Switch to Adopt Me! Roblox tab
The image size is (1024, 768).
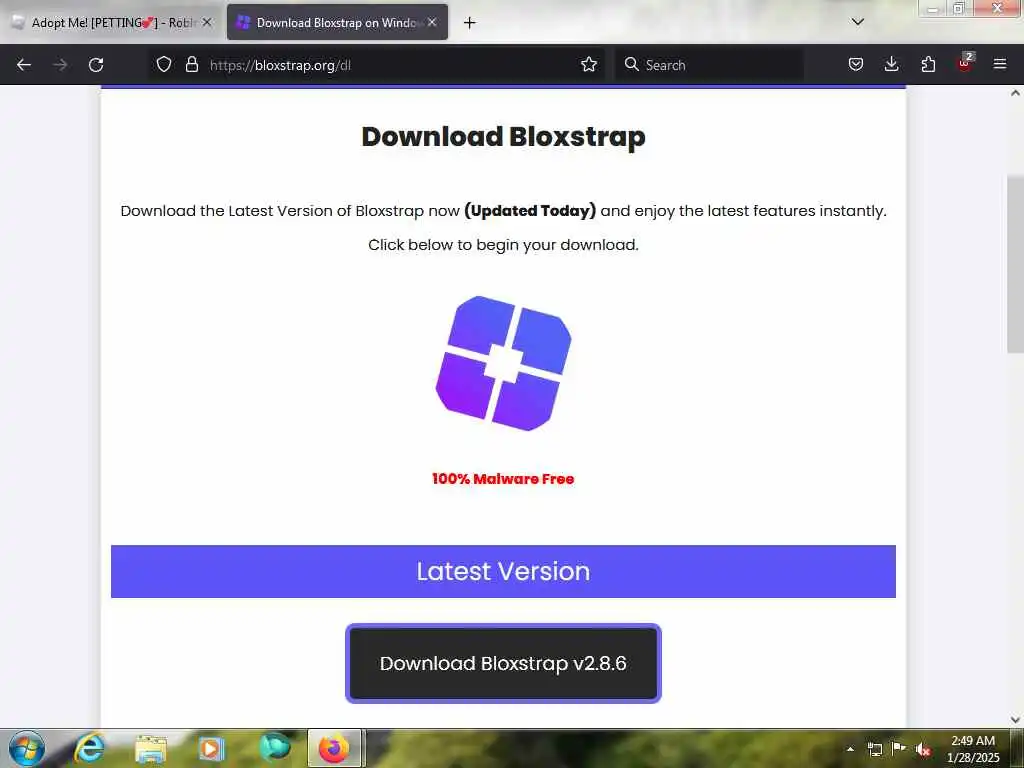pyautogui.click(x=113, y=23)
